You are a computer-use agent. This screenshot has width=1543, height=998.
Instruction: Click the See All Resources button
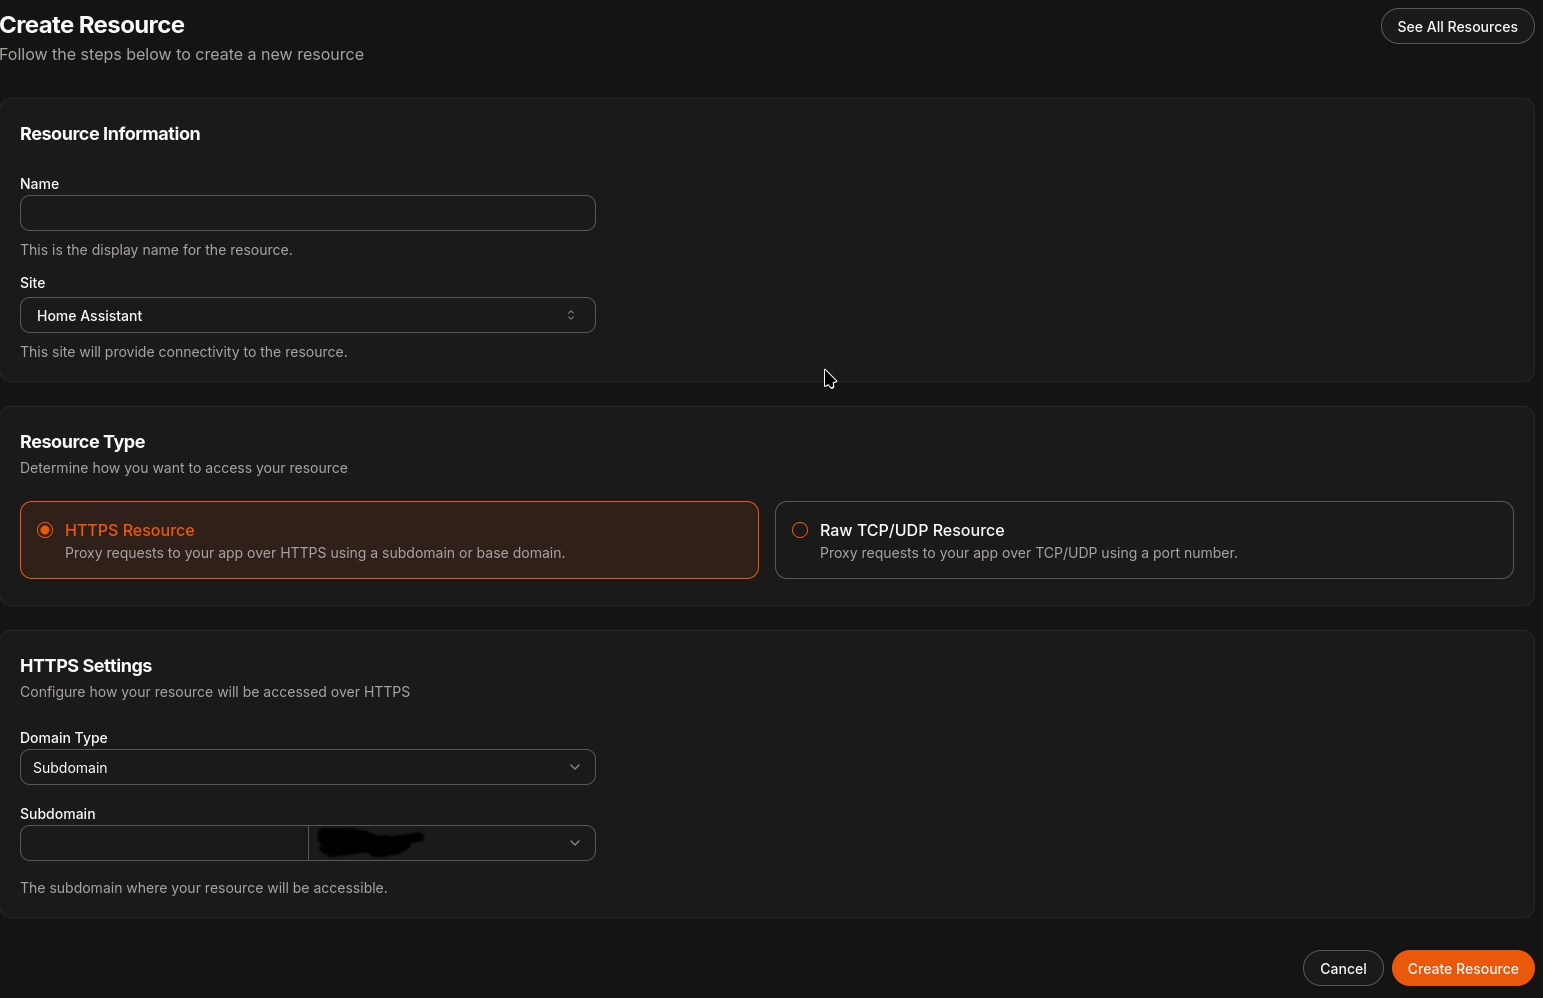coord(1457,27)
